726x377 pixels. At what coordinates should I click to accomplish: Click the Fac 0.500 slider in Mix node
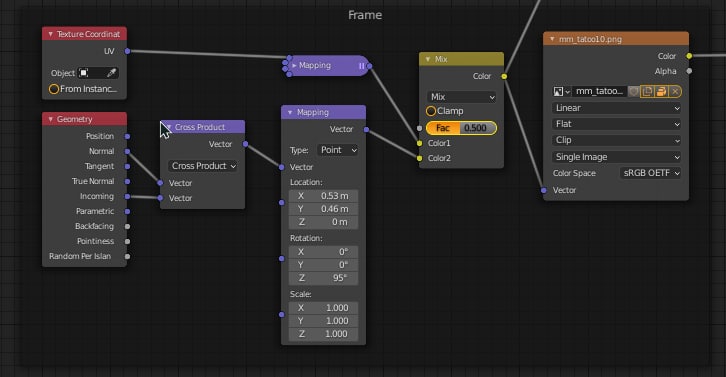pos(462,128)
